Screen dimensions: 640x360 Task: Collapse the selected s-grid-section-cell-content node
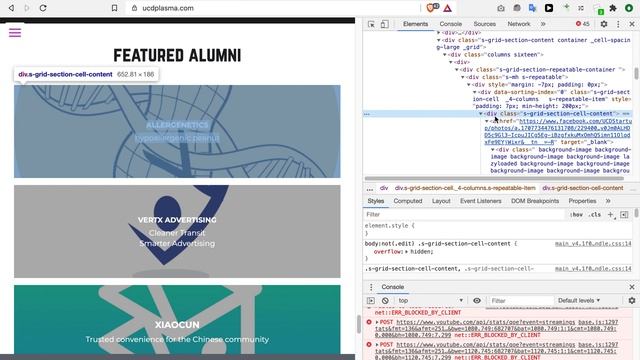pyautogui.click(x=481, y=113)
